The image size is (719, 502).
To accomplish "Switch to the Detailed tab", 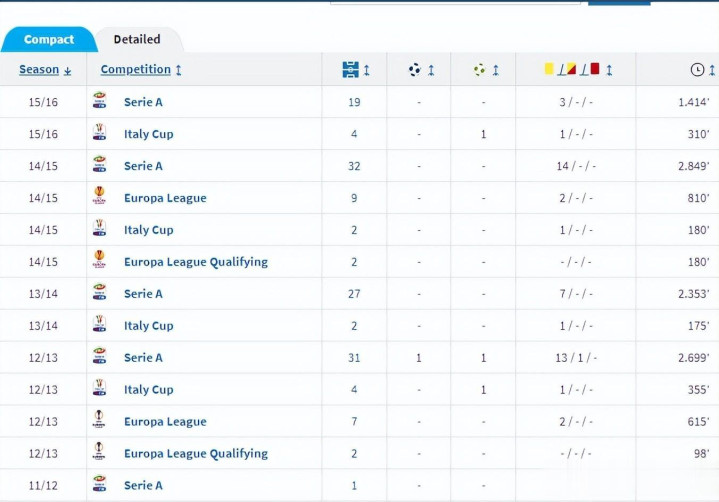I will tap(137, 39).
